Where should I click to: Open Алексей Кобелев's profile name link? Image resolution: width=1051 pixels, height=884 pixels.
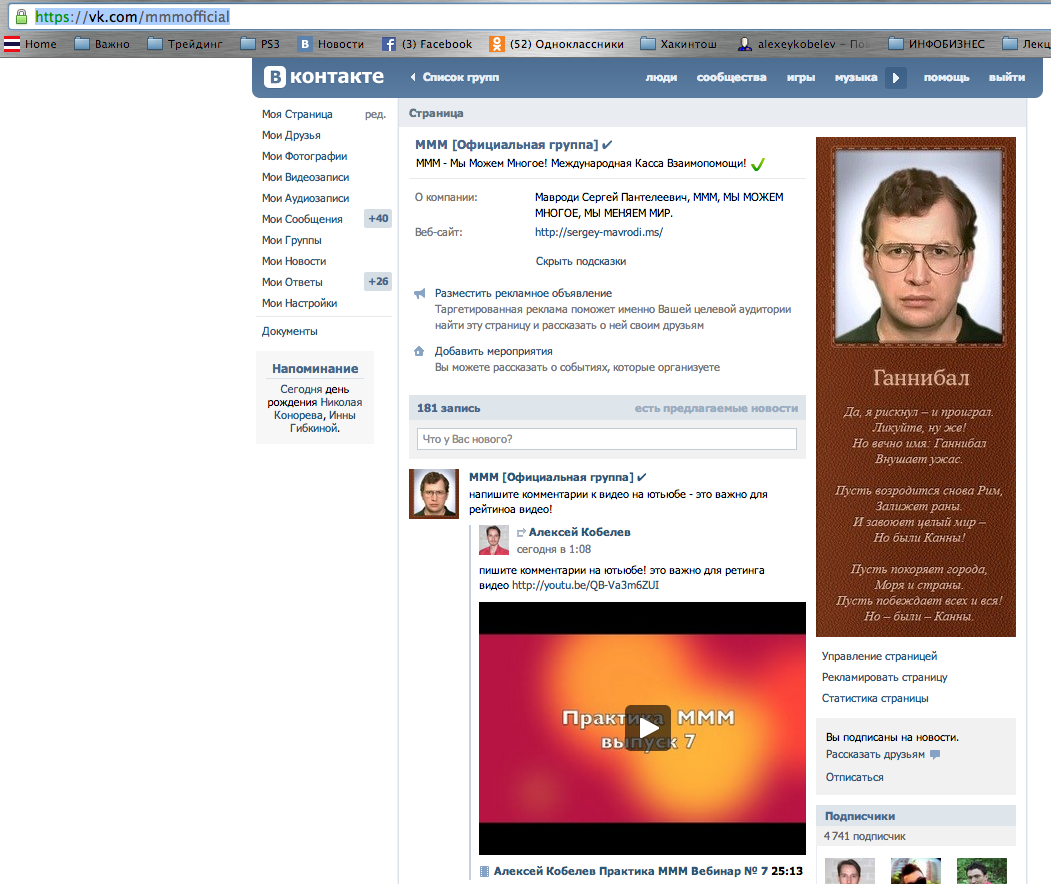579,532
